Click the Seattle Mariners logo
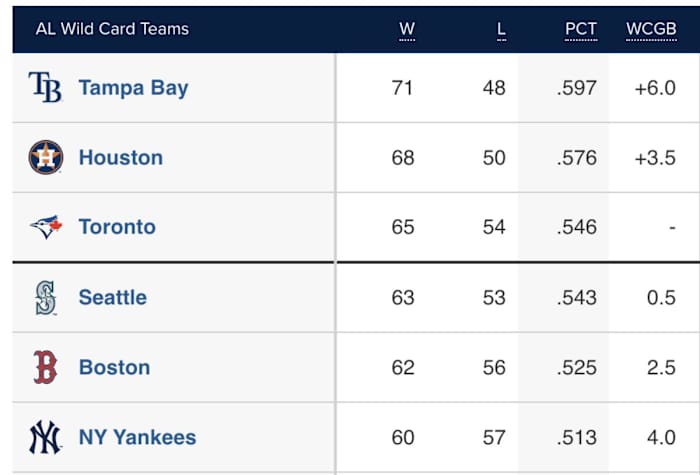 [46, 298]
